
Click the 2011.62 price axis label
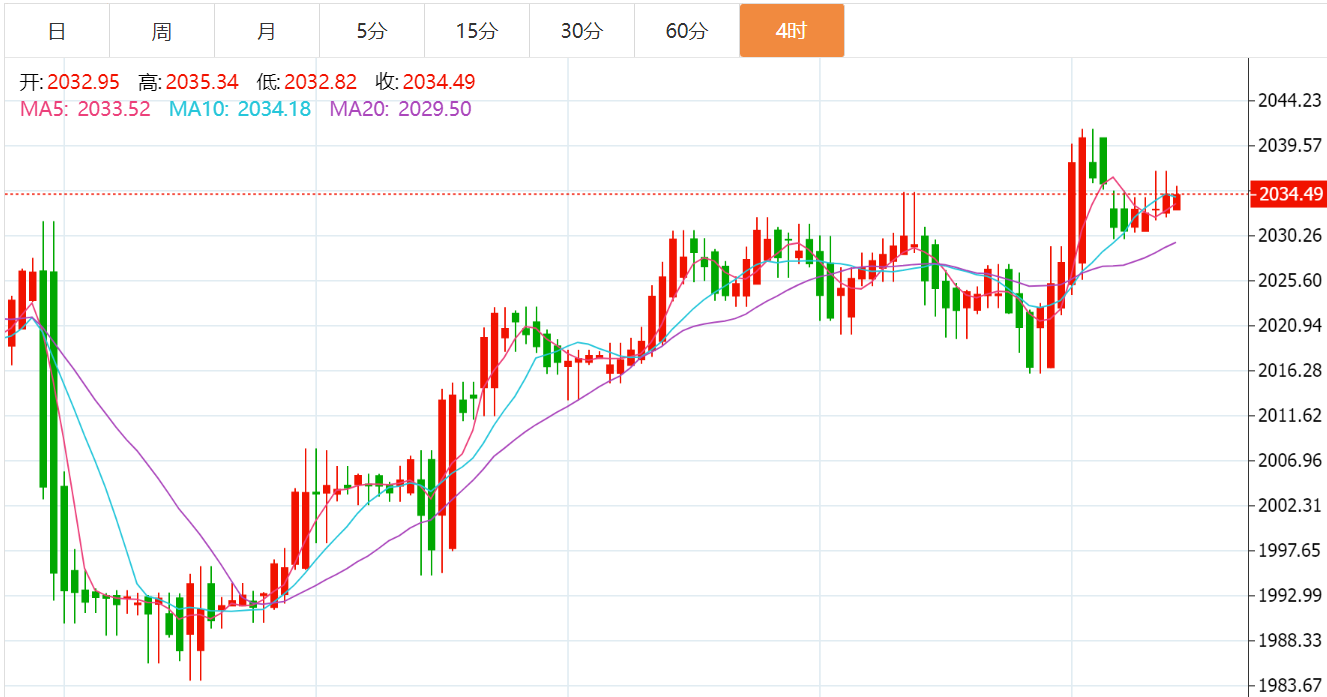1290,416
